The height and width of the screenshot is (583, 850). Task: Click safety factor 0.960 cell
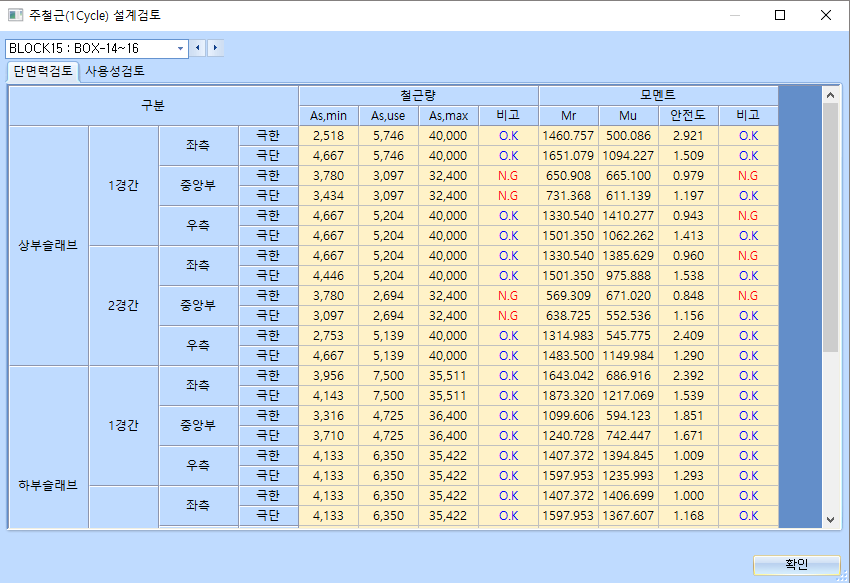(688, 255)
